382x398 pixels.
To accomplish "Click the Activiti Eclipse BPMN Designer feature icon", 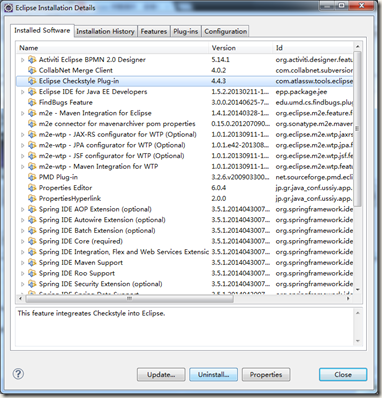I will click(32, 60).
